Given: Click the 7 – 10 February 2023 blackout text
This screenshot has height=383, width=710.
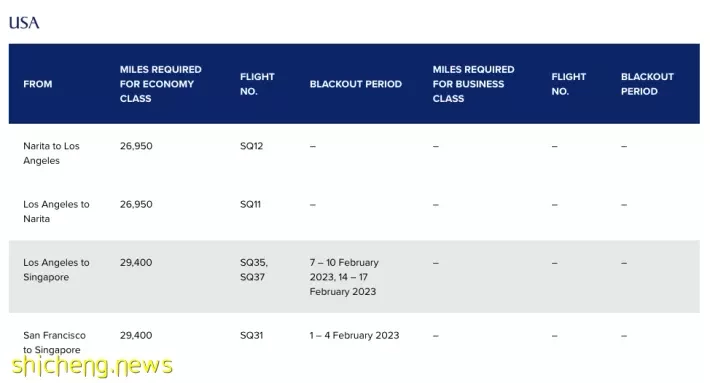Looking at the screenshot, I should click(344, 270).
